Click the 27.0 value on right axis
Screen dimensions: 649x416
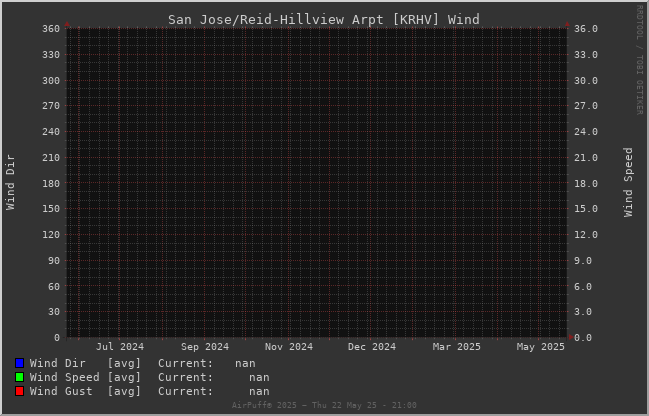[586, 106]
